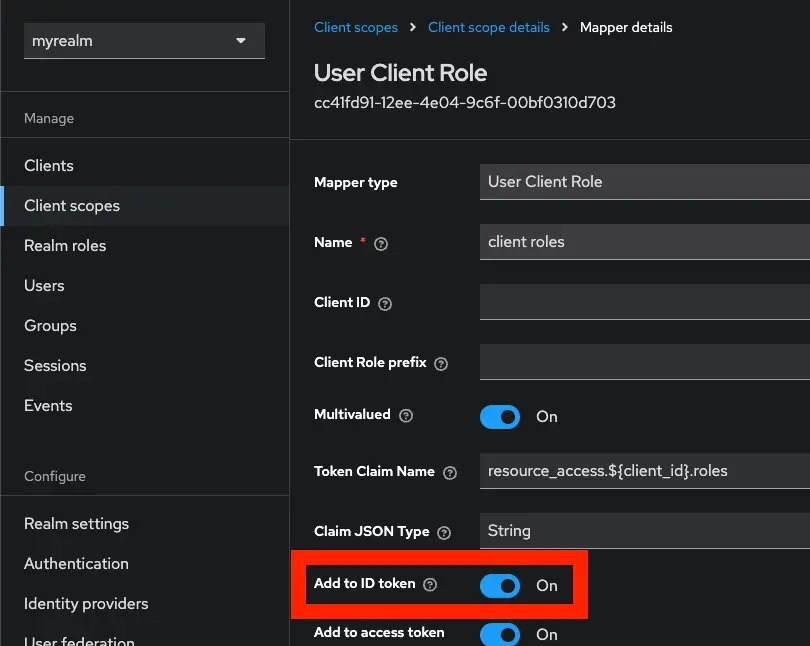This screenshot has width=810, height=646.
Task: Select Clients in the sidebar
Action: [50, 165]
